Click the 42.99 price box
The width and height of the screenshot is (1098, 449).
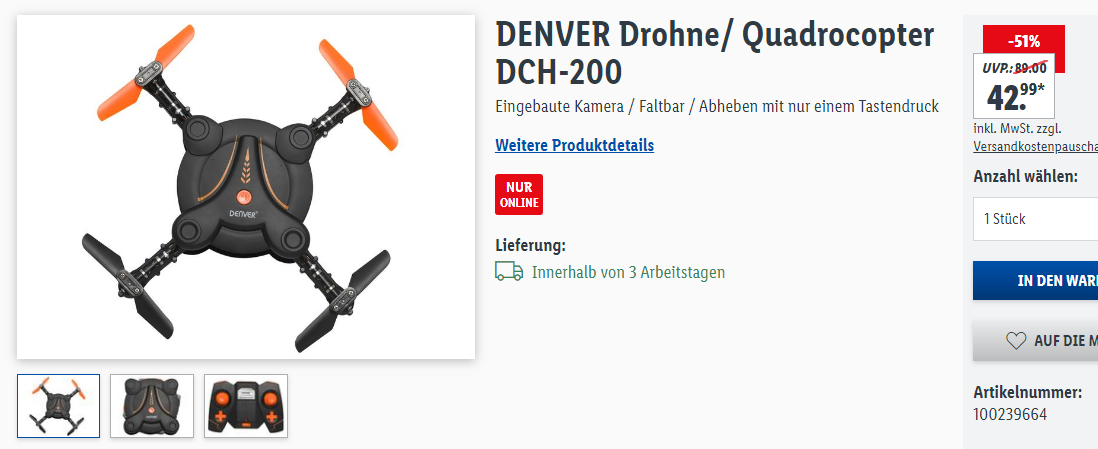1014,86
